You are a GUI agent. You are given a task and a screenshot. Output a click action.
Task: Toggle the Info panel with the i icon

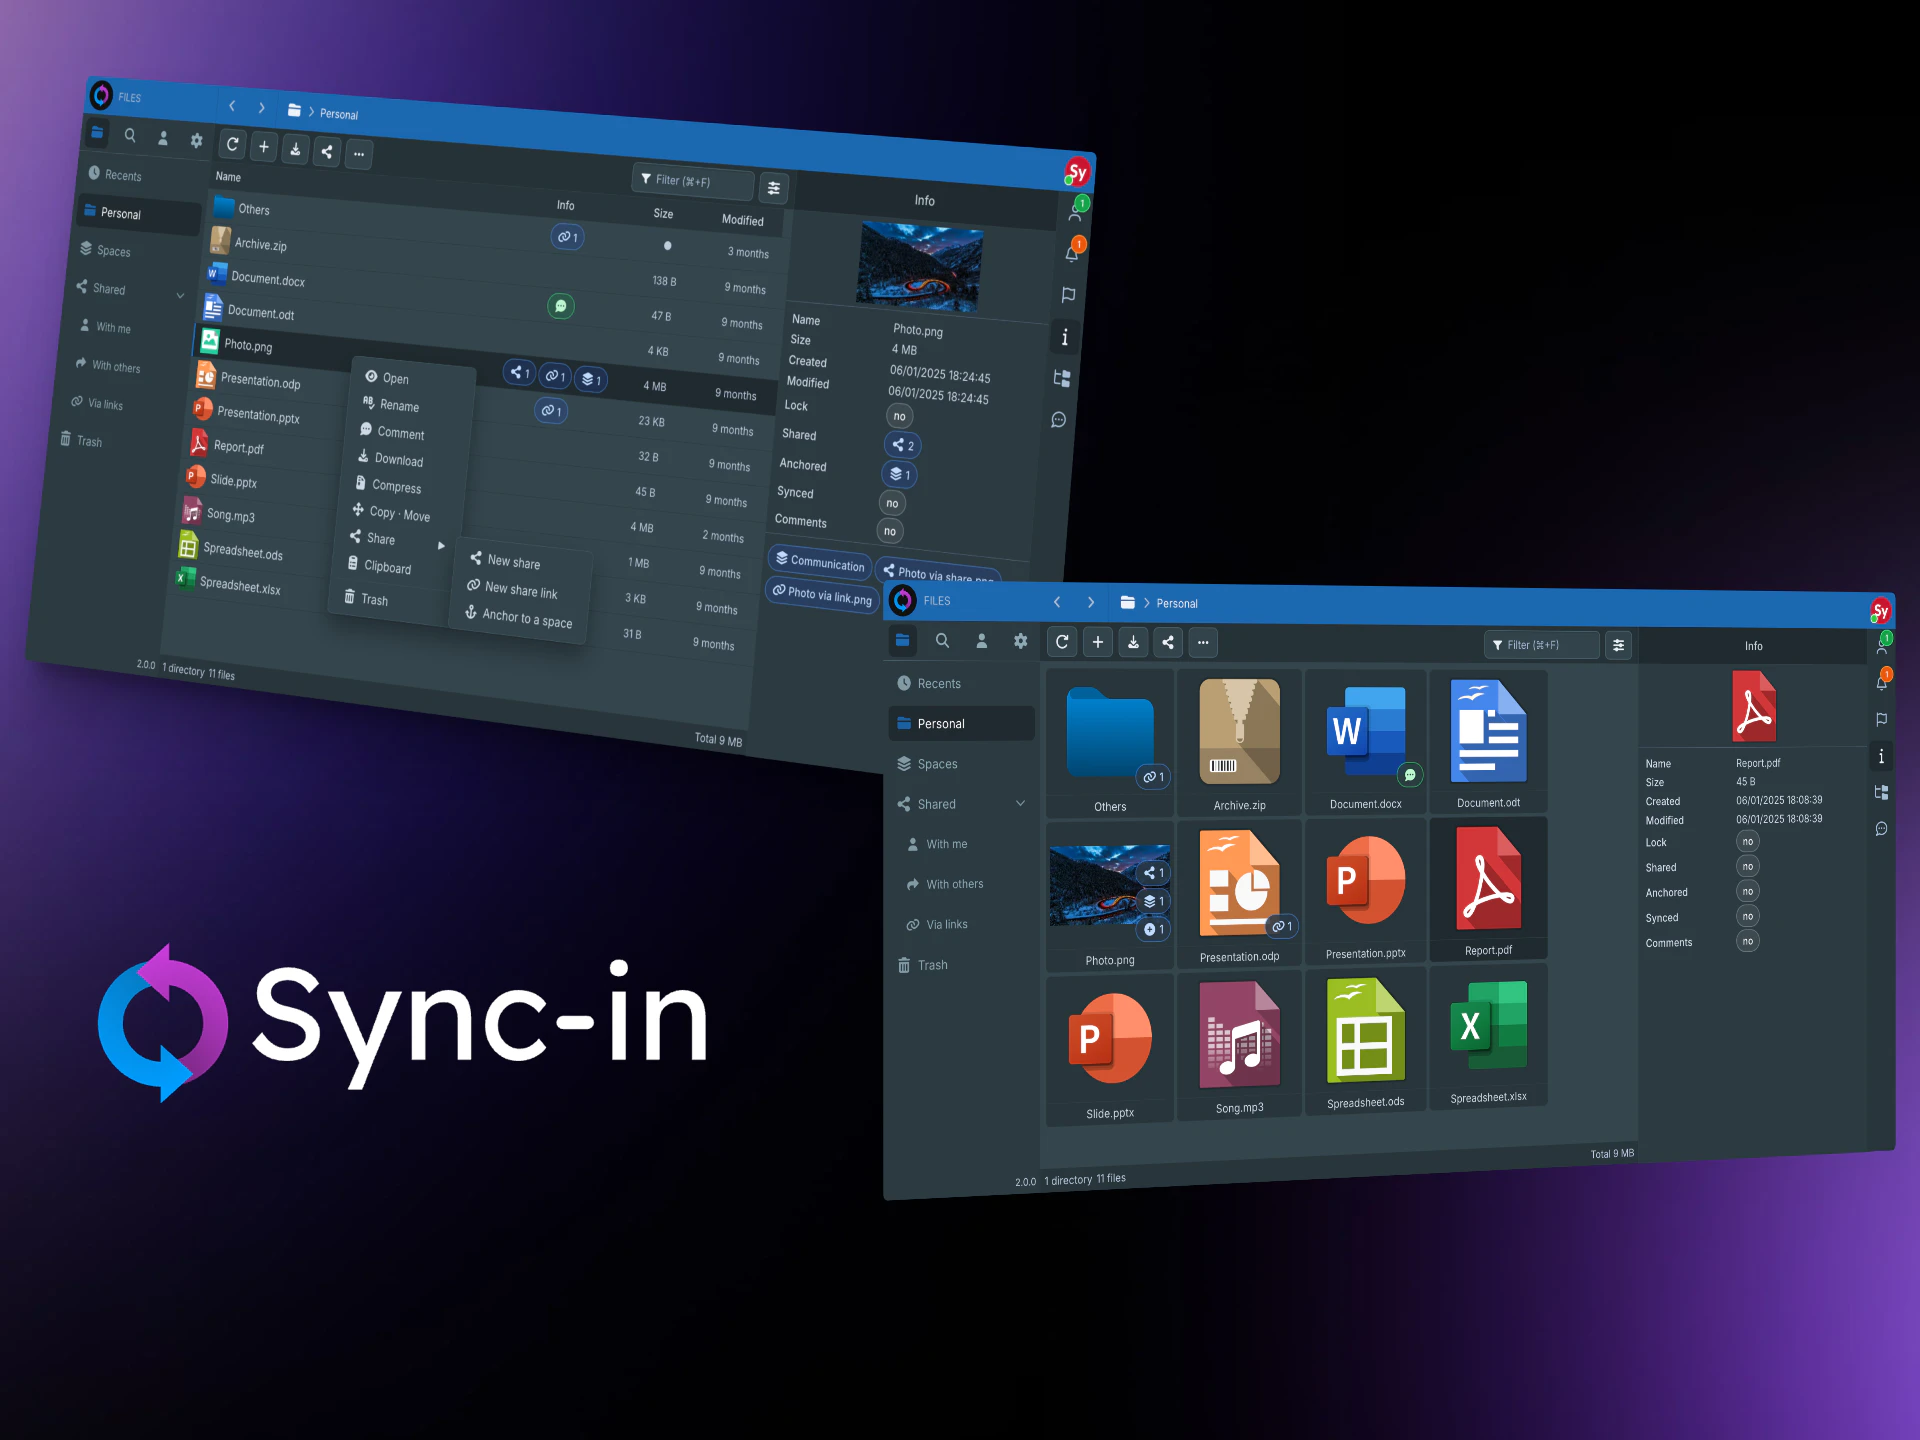1882,756
